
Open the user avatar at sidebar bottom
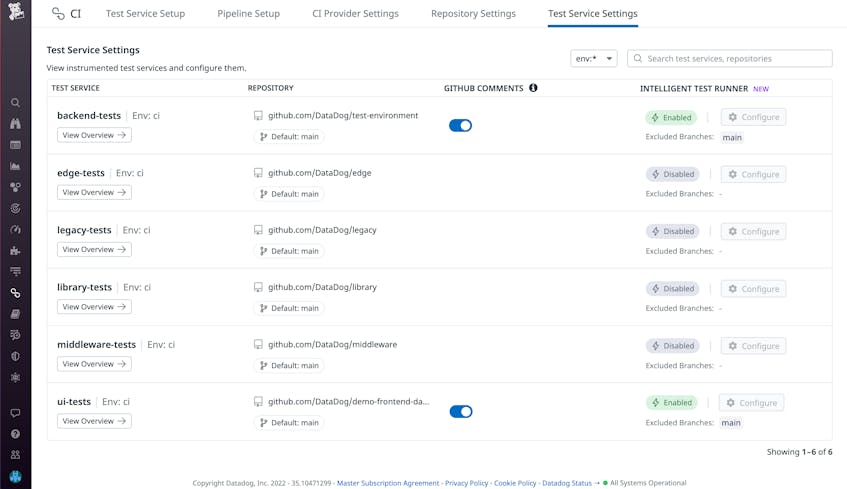point(15,477)
